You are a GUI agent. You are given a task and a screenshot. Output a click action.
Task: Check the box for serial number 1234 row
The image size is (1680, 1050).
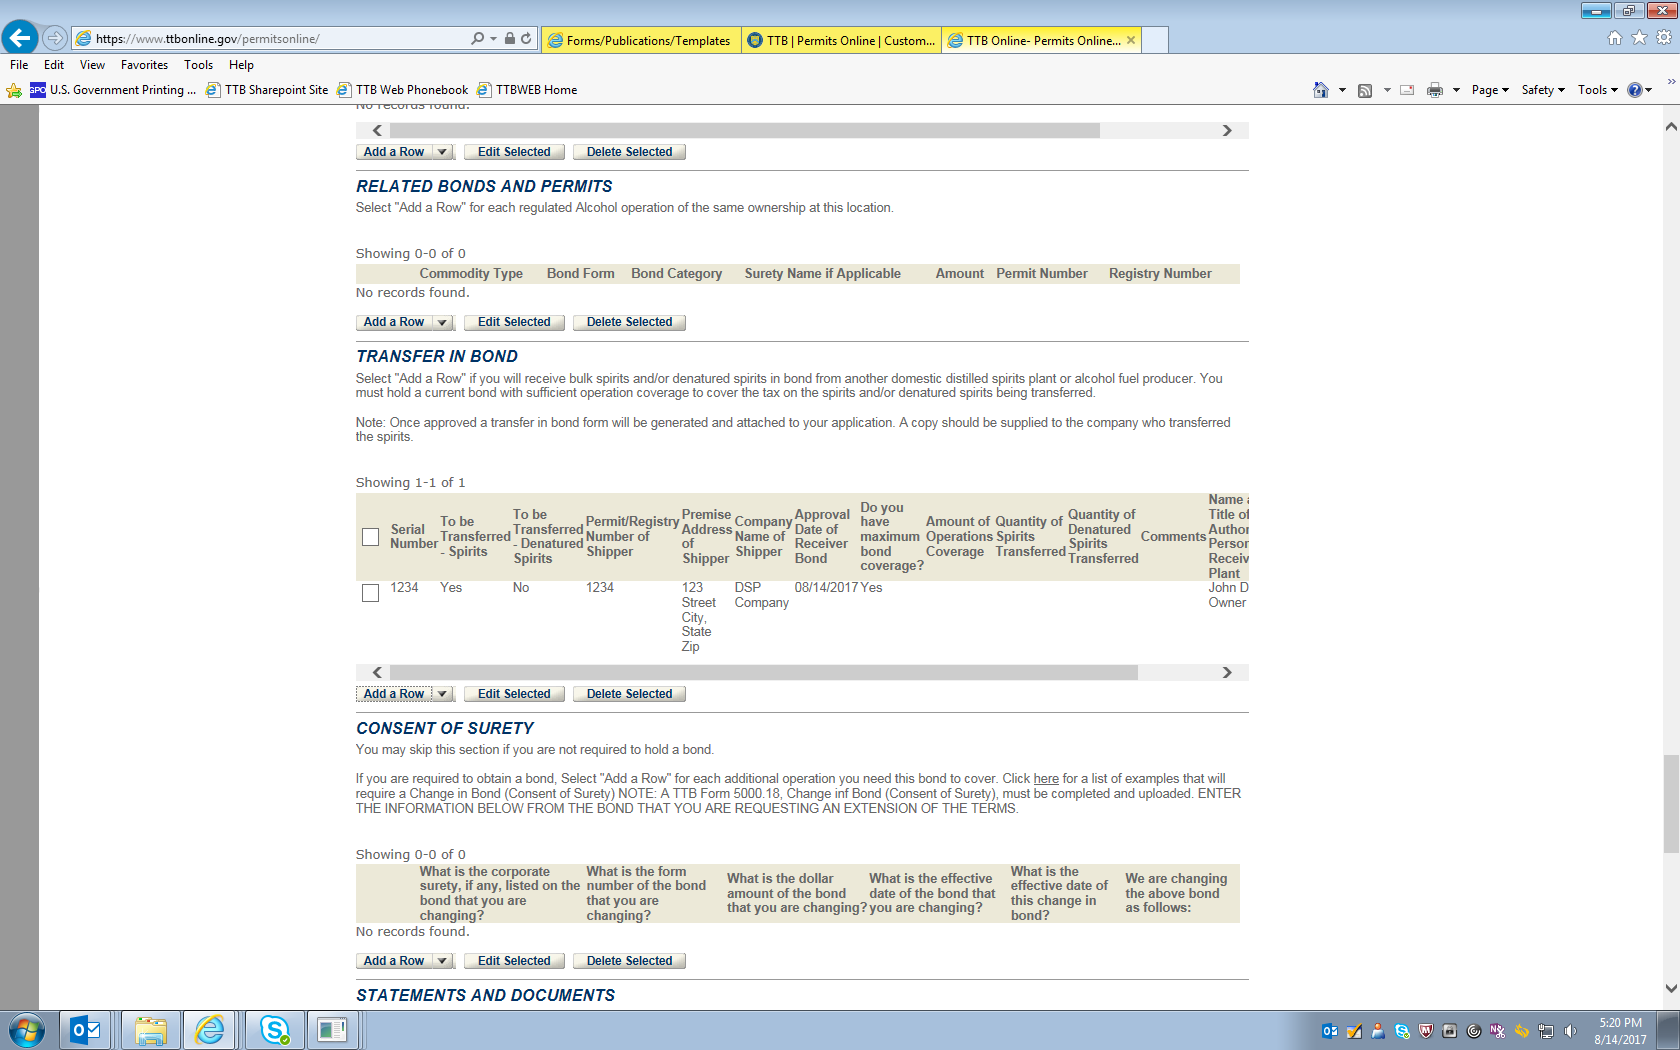[x=370, y=593]
